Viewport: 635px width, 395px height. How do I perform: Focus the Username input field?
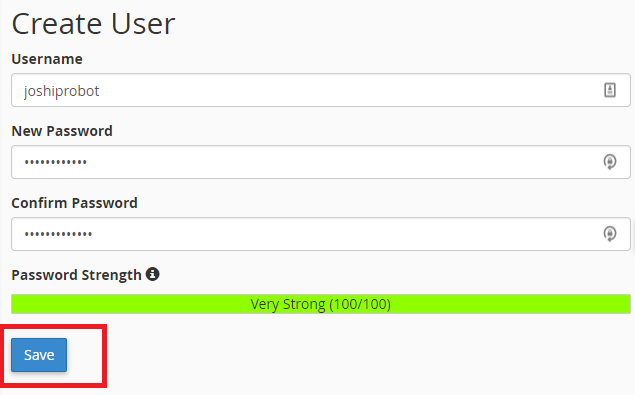coord(321,90)
